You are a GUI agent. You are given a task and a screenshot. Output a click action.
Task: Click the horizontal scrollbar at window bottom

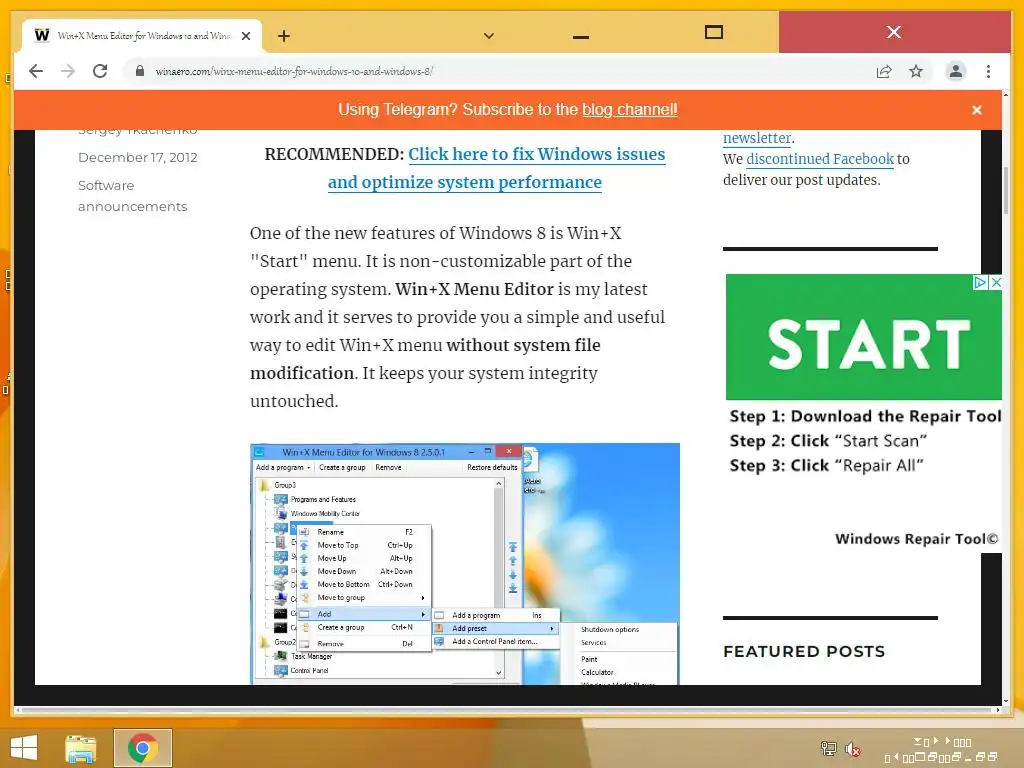[x=507, y=710]
